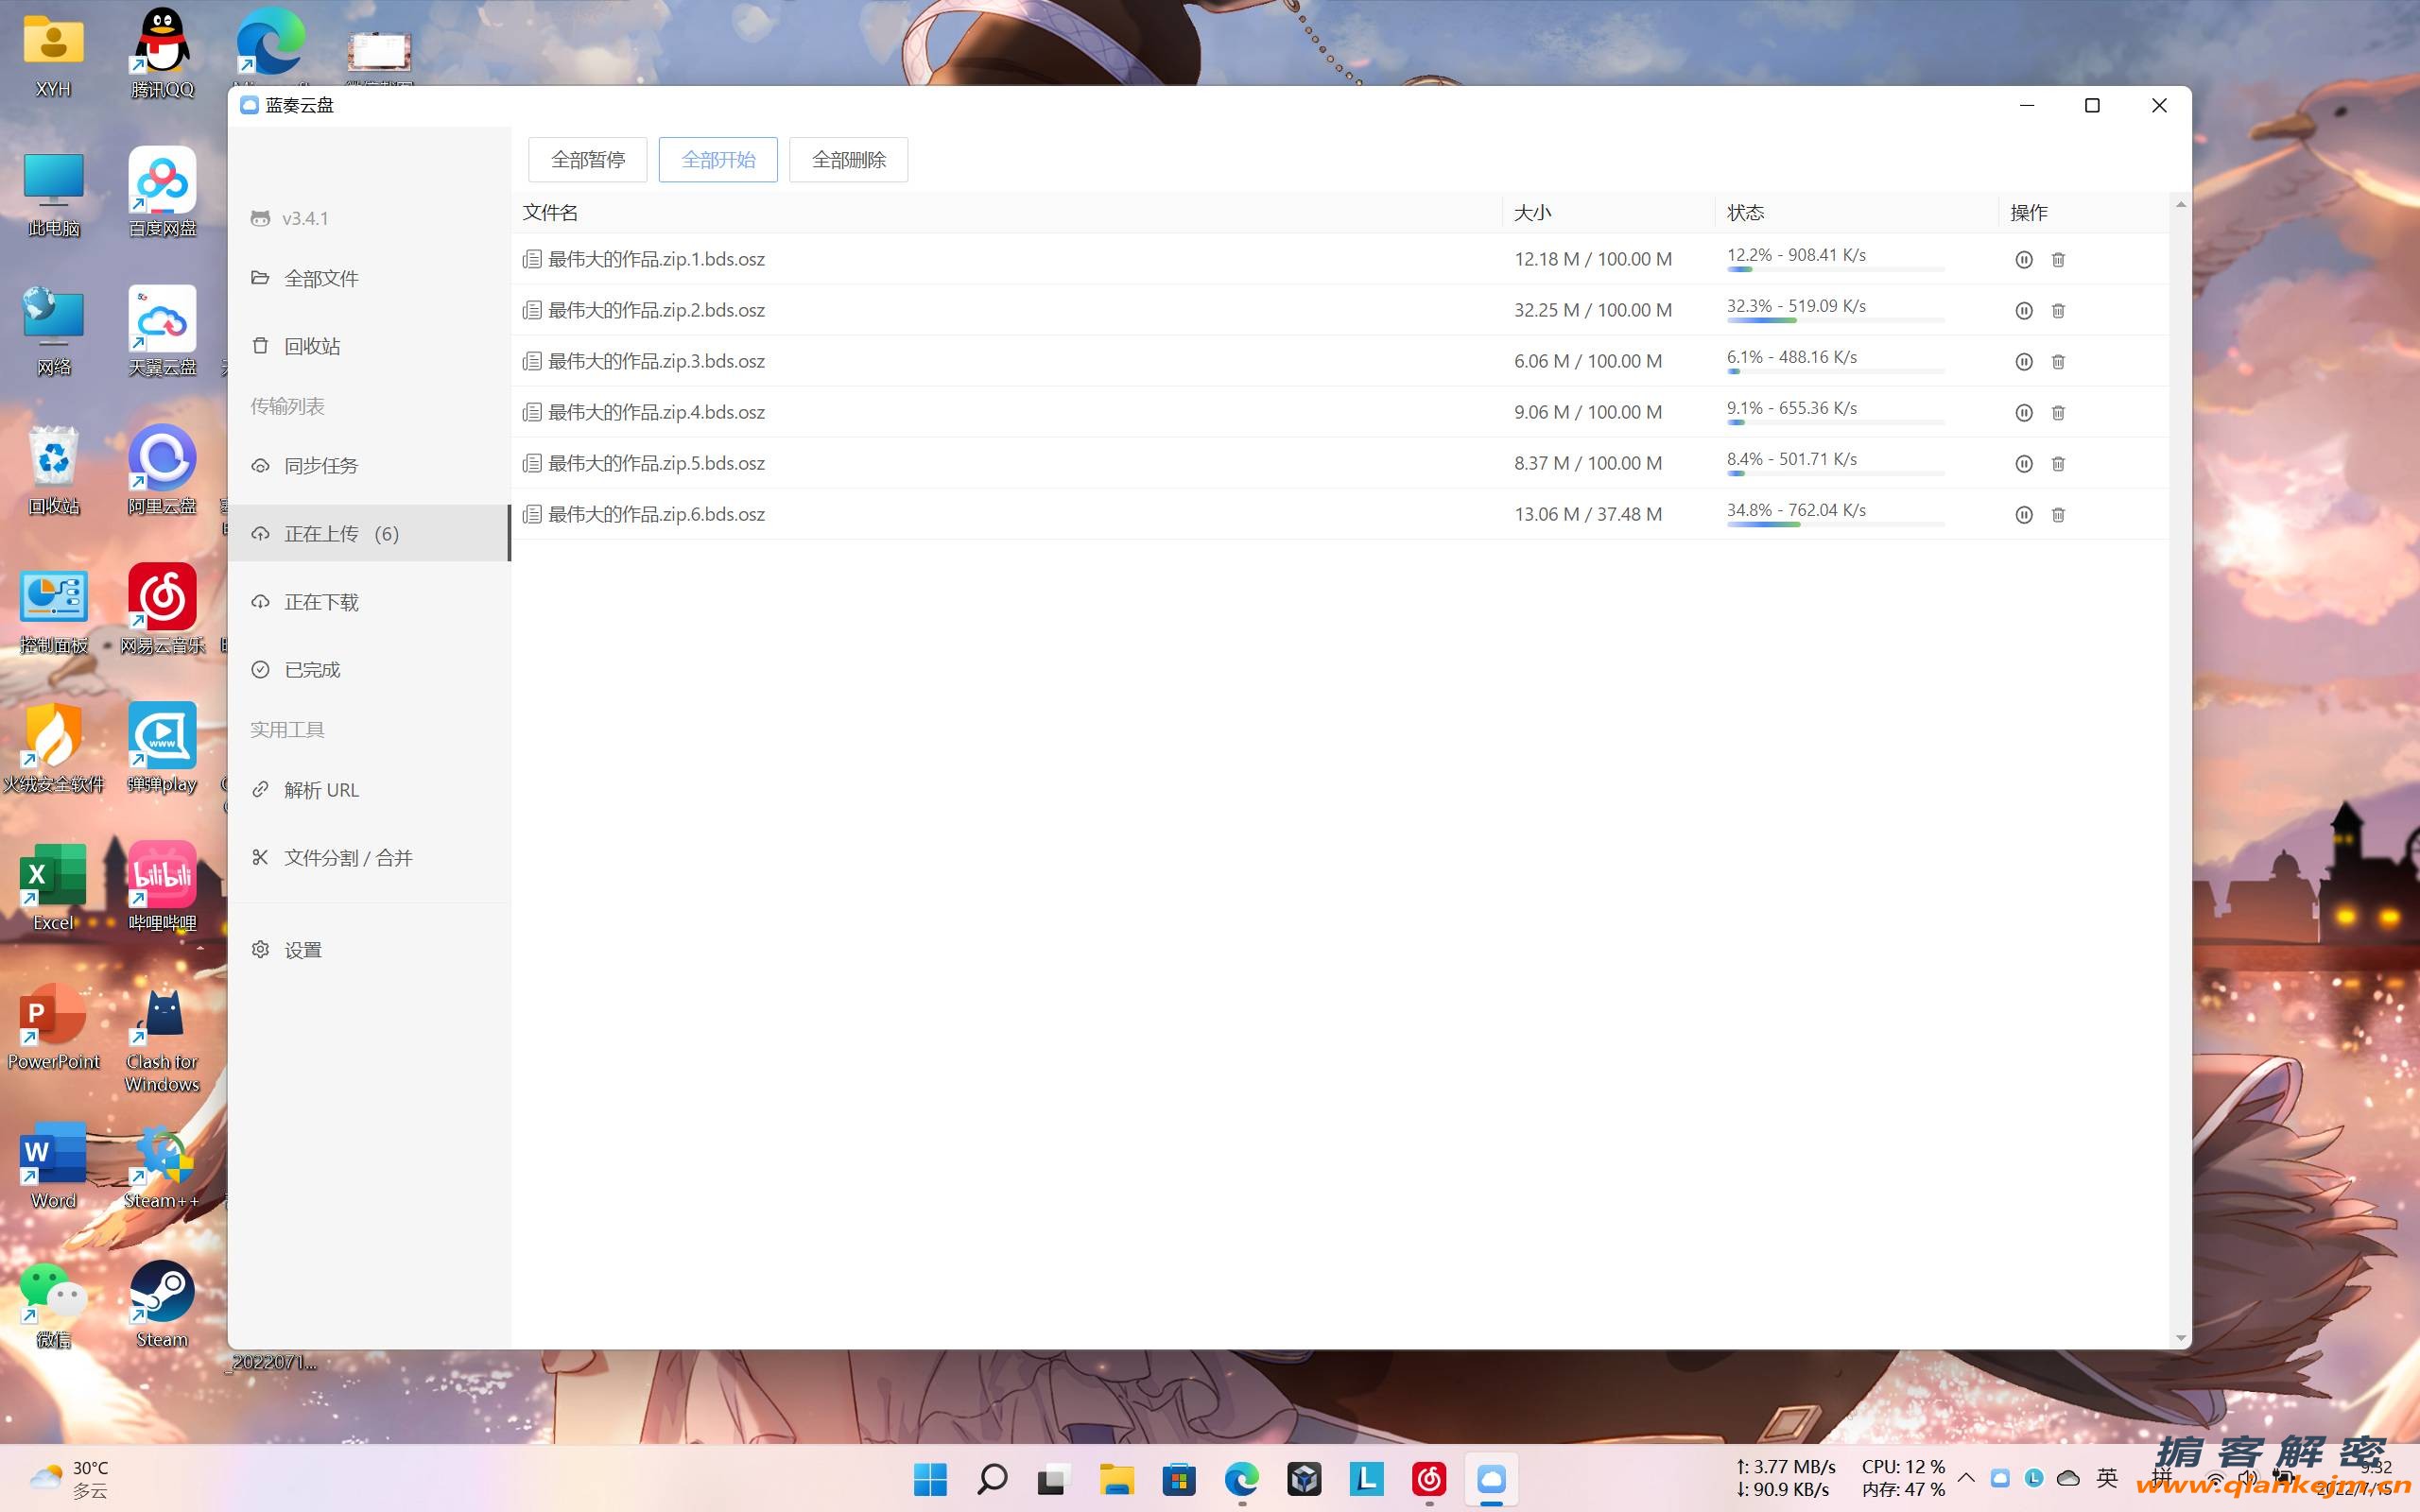Pause upload of 最伟大的作品.zip.4.bds.osz
The image size is (2420, 1512).
(x=2023, y=413)
